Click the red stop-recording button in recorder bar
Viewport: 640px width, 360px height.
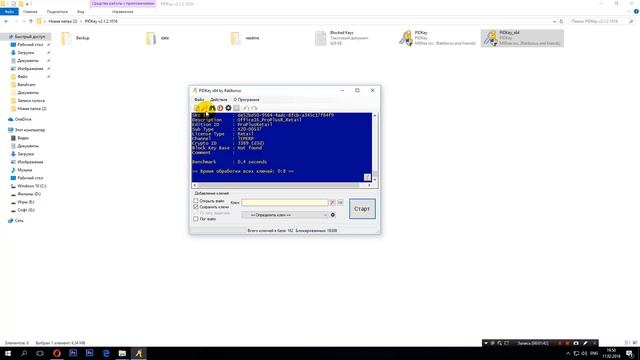point(567,343)
